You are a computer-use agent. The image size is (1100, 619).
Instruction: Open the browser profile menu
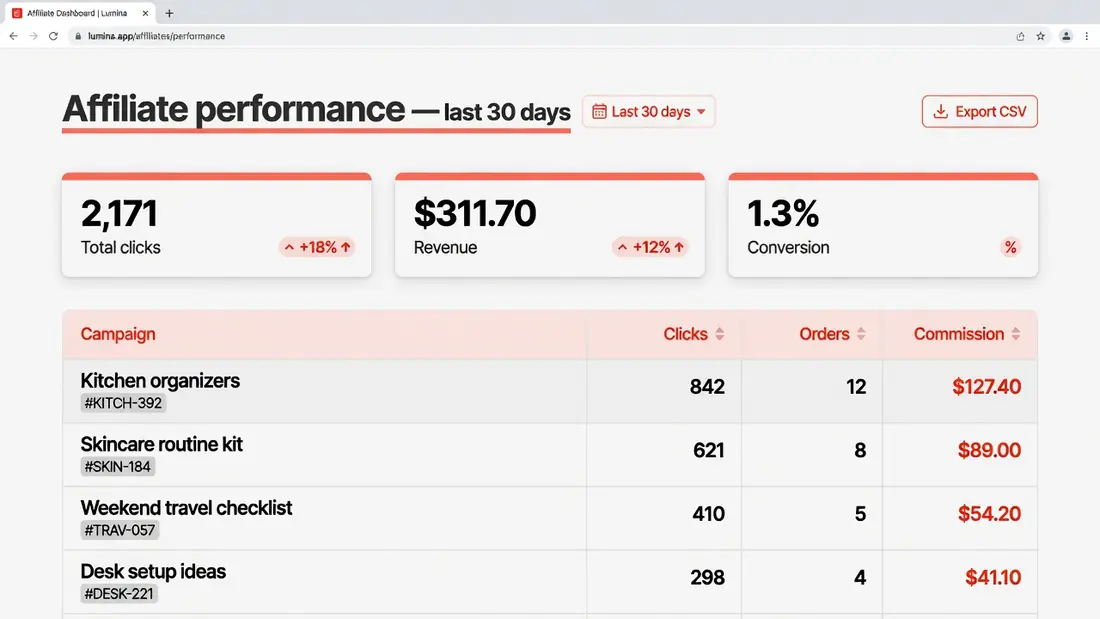pos(1066,36)
